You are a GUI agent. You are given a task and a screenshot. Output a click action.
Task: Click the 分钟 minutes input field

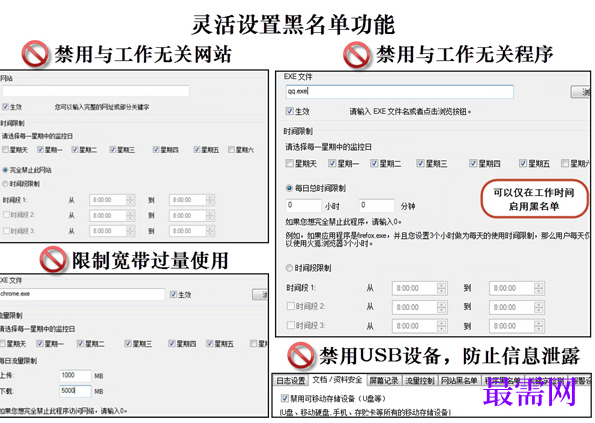[x=377, y=205]
